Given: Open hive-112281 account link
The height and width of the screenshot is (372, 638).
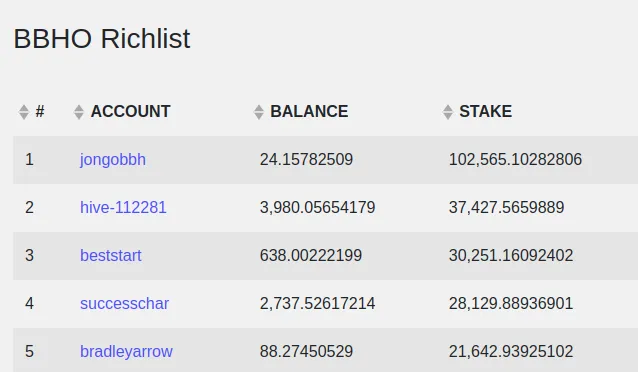Looking at the screenshot, I should pos(123,208).
